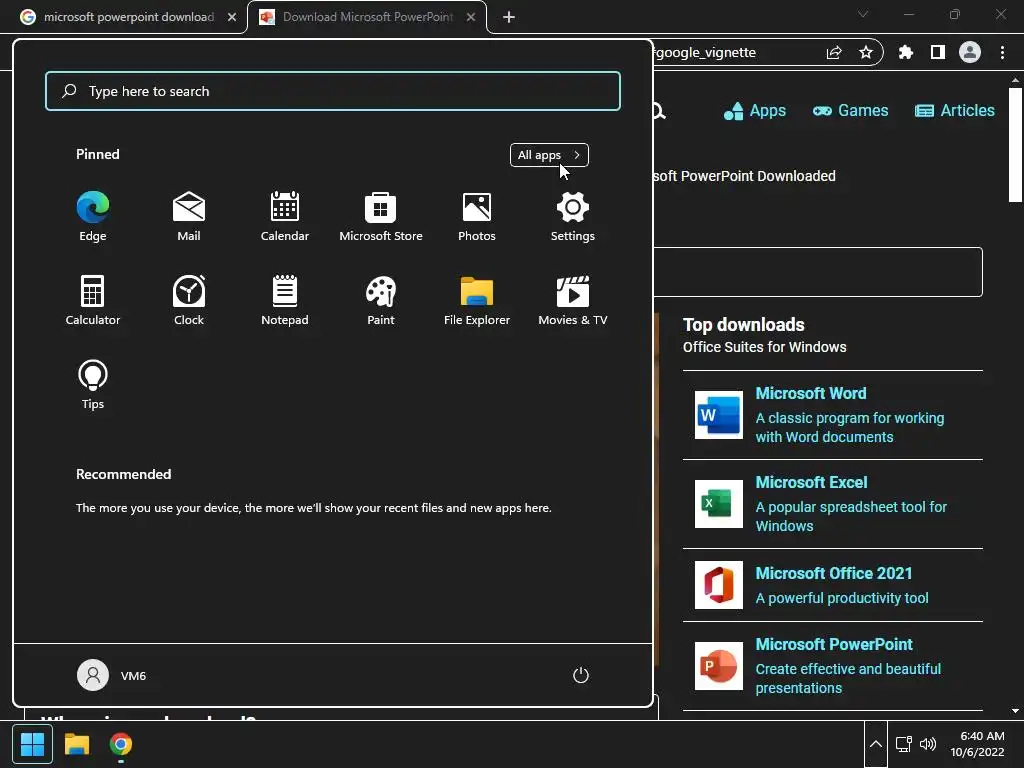Click the PowerPoint logo thumbnail
1024x768 pixels.
pyautogui.click(x=718, y=666)
